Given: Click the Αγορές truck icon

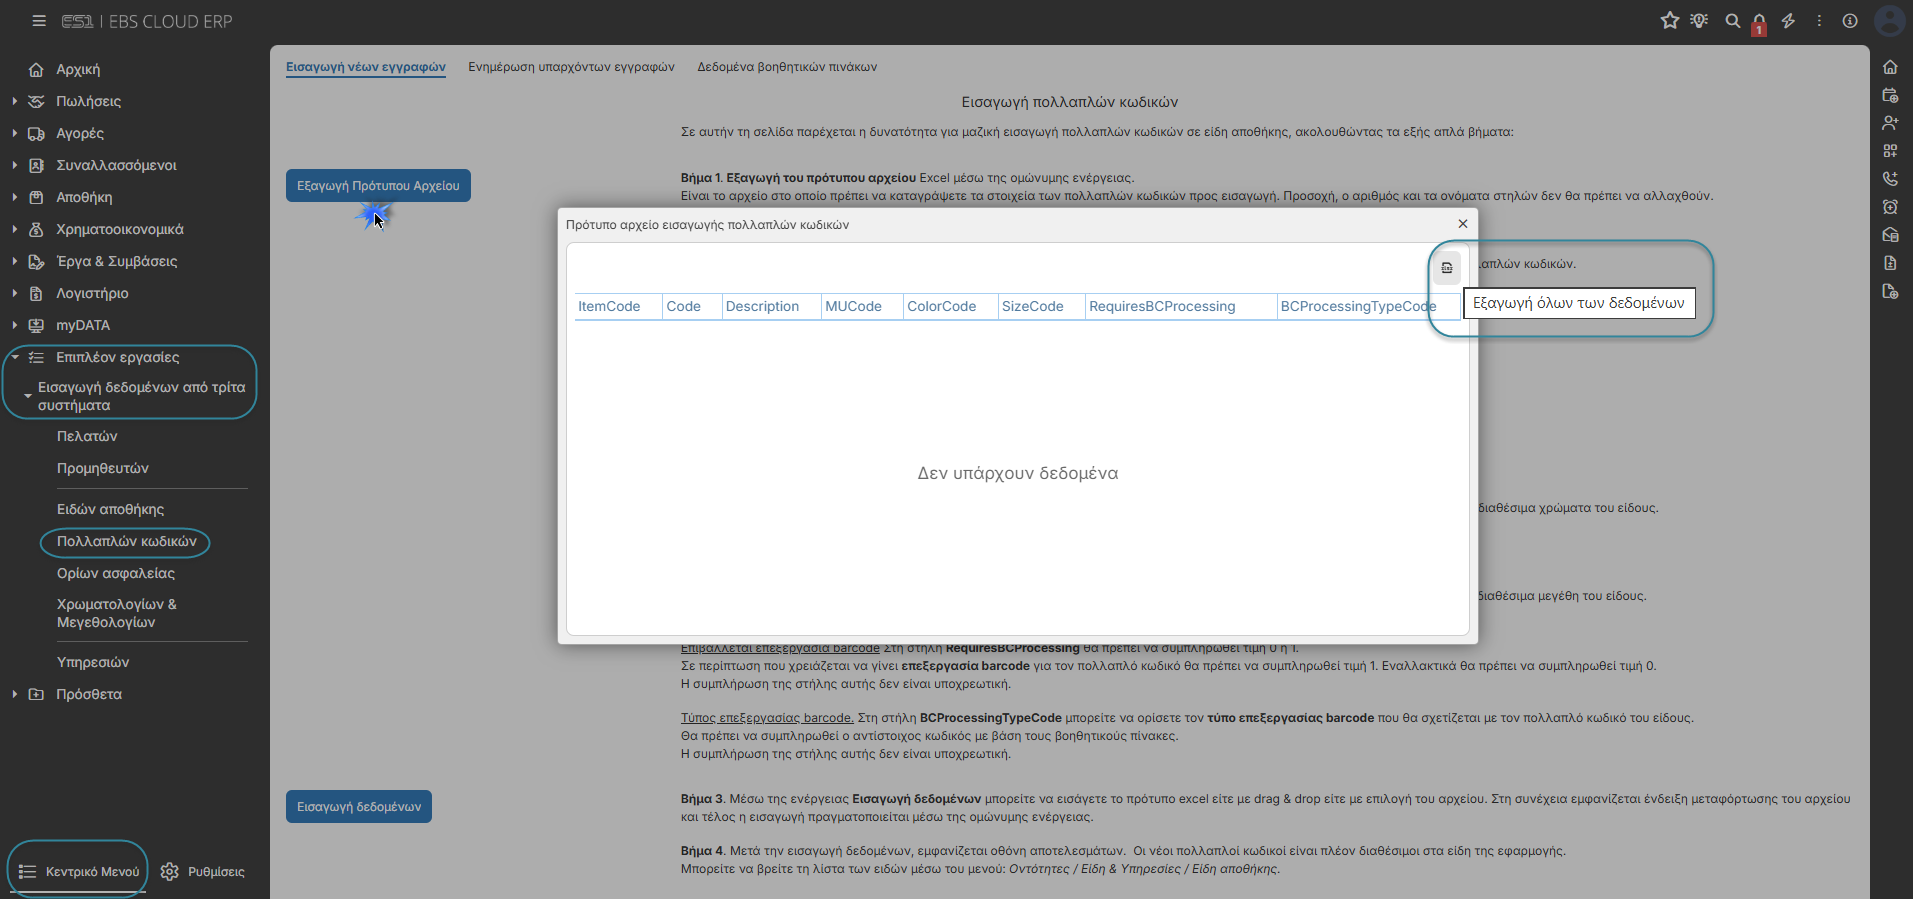Looking at the screenshot, I should tap(36, 133).
